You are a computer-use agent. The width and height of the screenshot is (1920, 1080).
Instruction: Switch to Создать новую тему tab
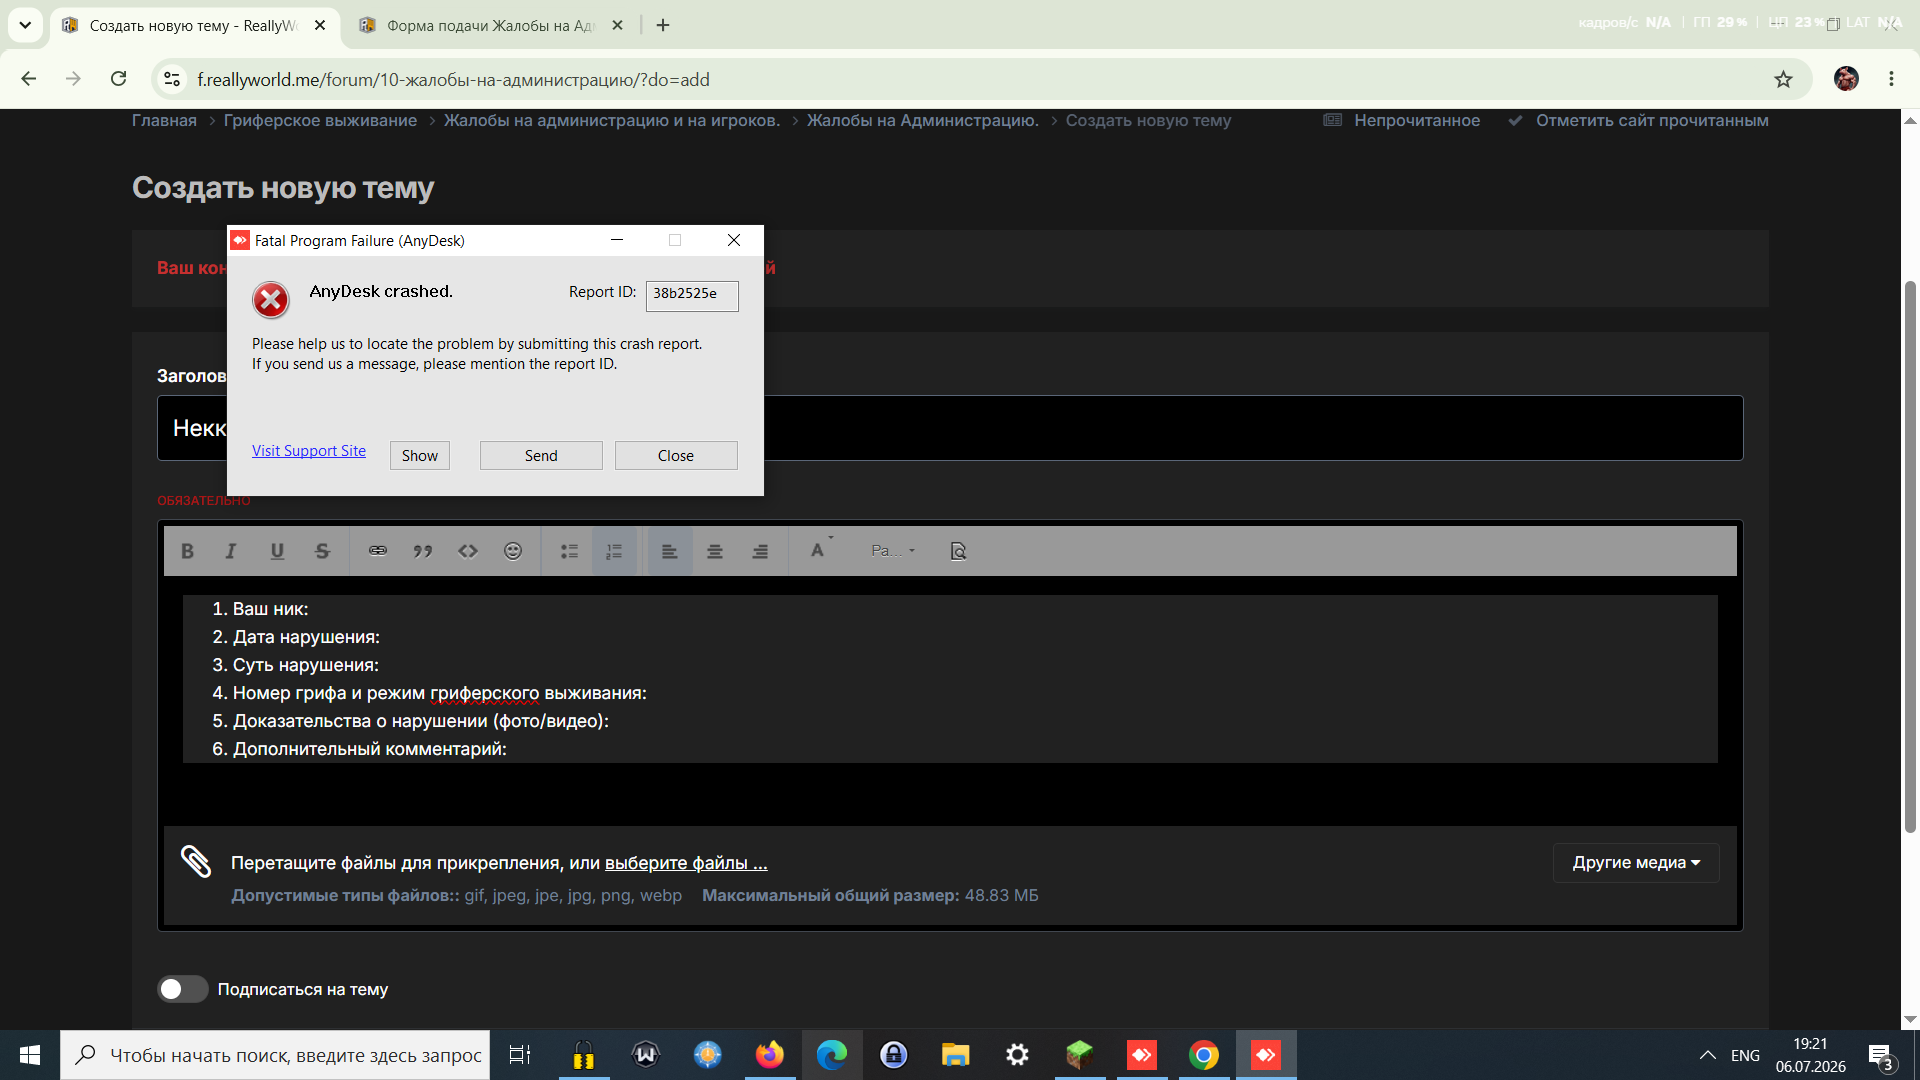[195, 26]
